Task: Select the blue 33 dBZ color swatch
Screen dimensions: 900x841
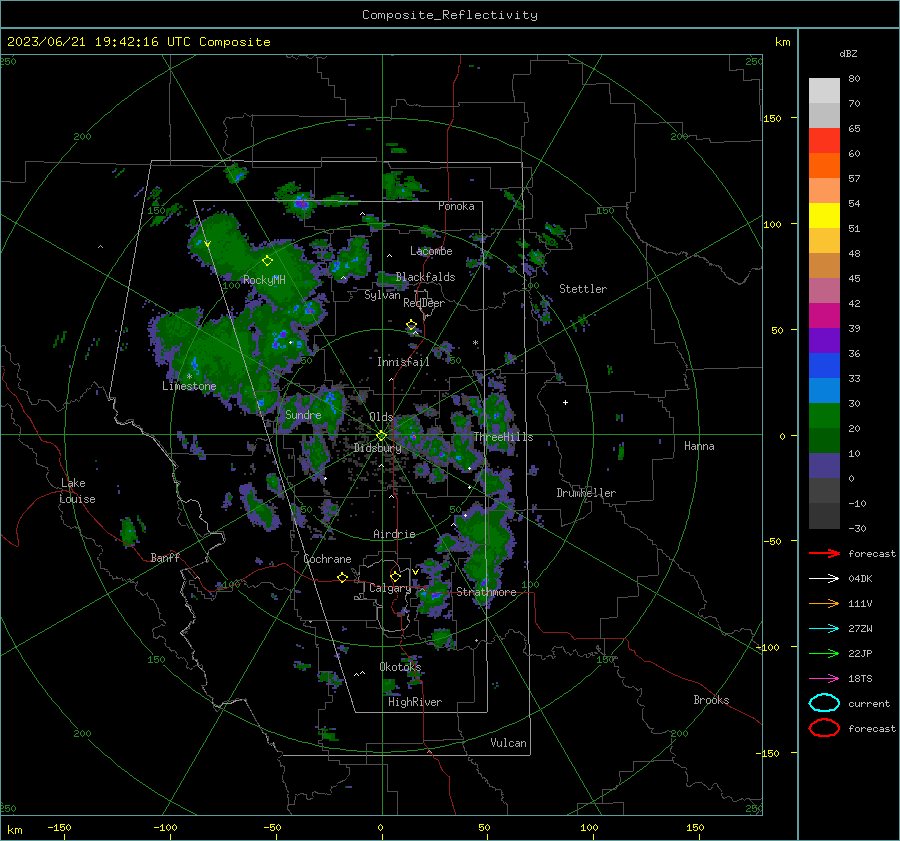Action: (824, 366)
